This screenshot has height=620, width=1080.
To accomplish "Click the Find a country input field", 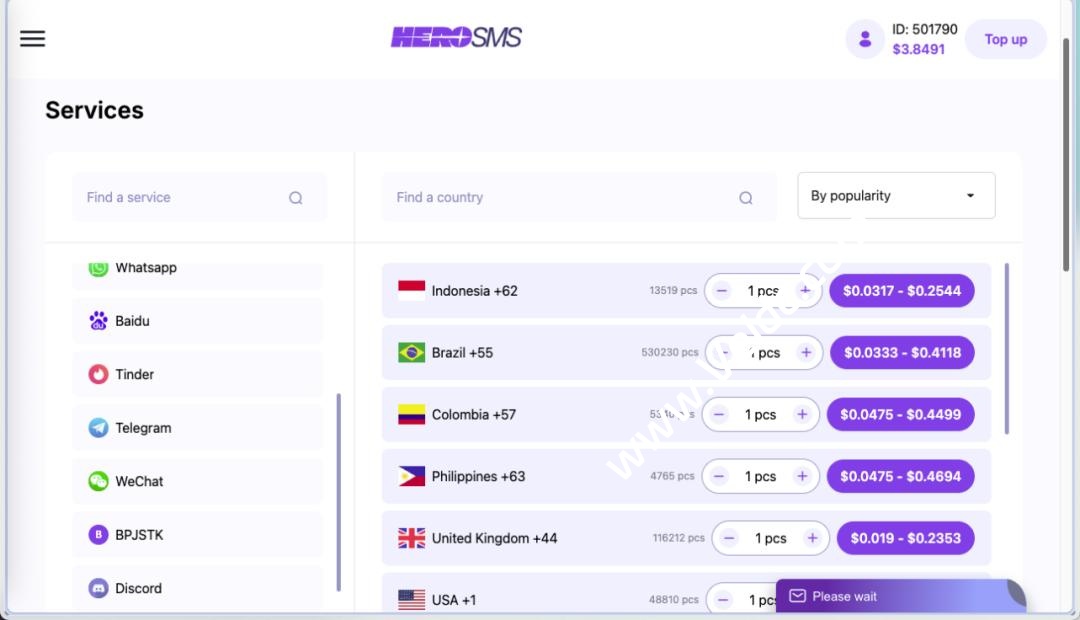I will (x=560, y=198).
